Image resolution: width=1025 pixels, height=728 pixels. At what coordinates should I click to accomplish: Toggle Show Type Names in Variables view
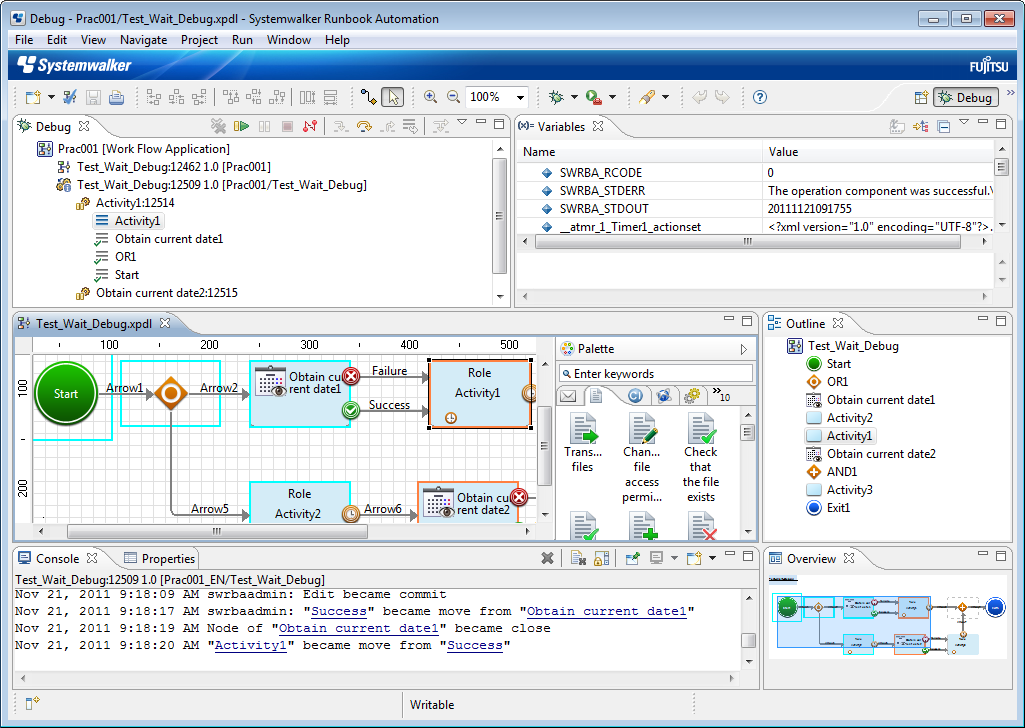point(898,126)
